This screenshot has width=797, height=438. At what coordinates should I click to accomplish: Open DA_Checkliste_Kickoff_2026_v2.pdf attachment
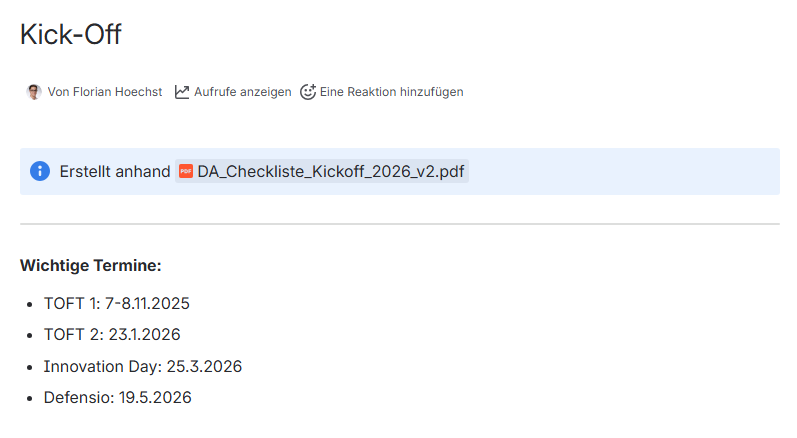pos(330,172)
